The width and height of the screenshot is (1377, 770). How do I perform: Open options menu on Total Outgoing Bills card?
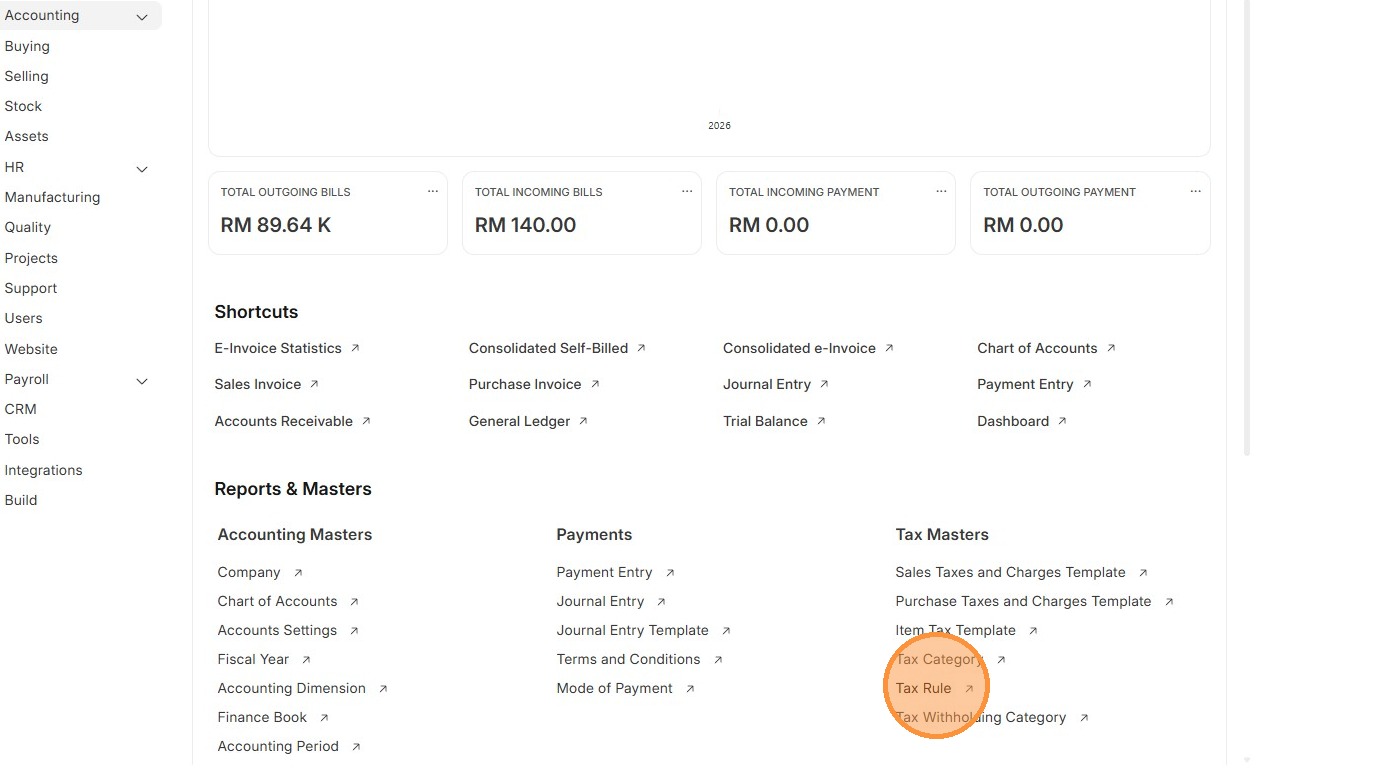point(433,191)
